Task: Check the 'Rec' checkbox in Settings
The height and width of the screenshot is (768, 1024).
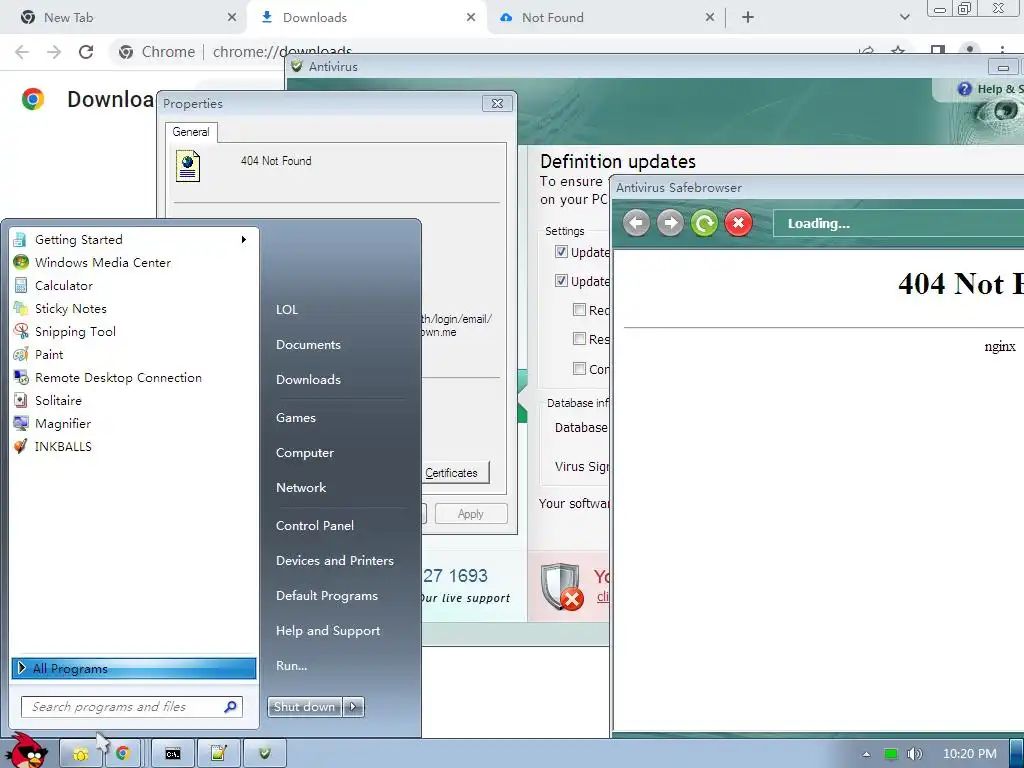Action: click(579, 310)
